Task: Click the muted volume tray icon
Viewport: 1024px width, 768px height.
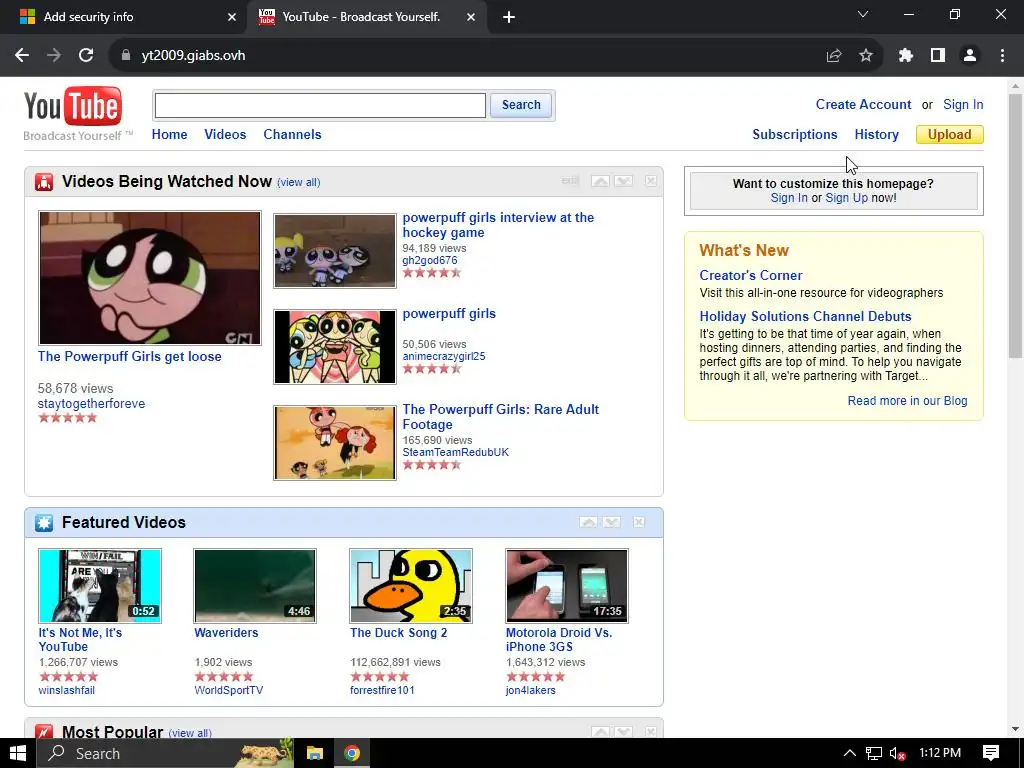Action: [898, 754]
